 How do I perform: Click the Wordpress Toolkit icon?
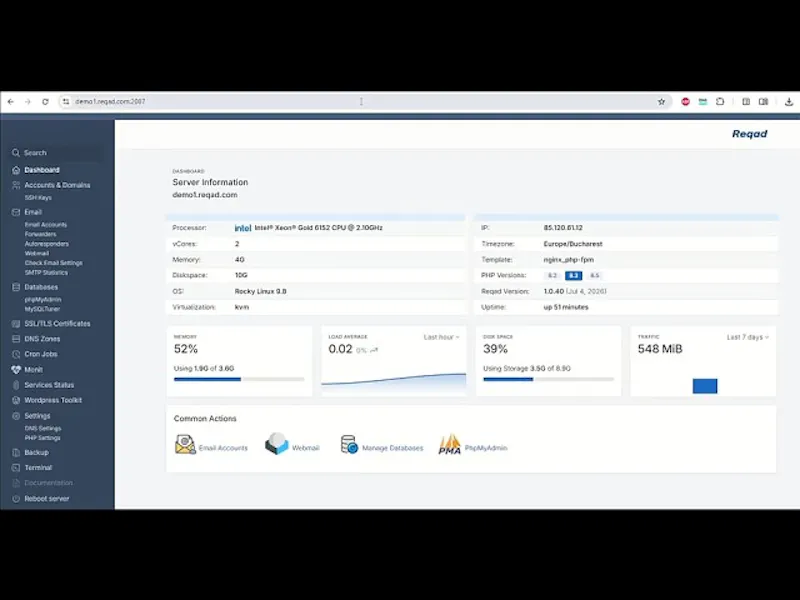coord(16,401)
